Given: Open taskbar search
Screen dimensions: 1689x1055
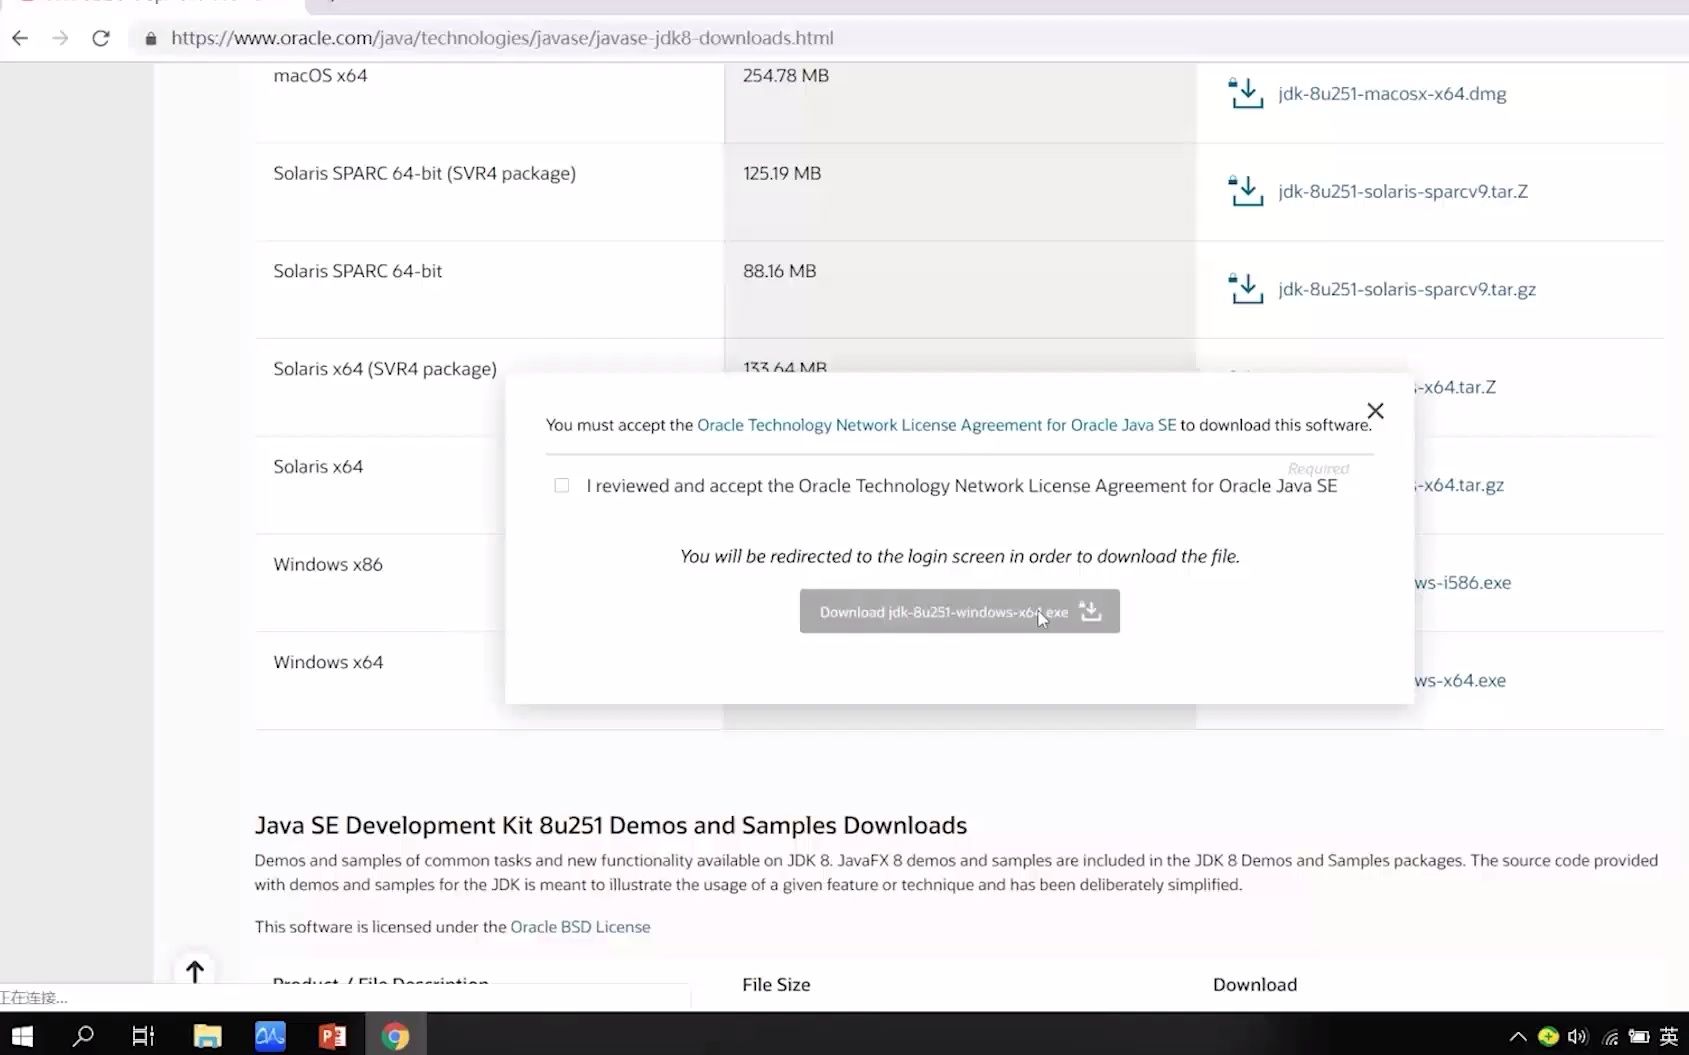Looking at the screenshot, I should pos(84,1036).
